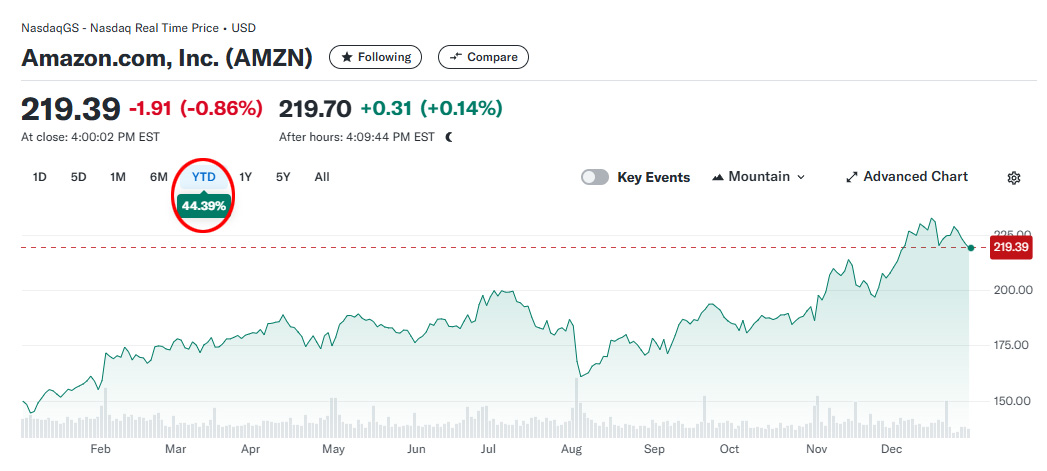1047x471 pixels.
Task: Click the 44.39% YTD return badge
Action: click(x=204, y=206)
